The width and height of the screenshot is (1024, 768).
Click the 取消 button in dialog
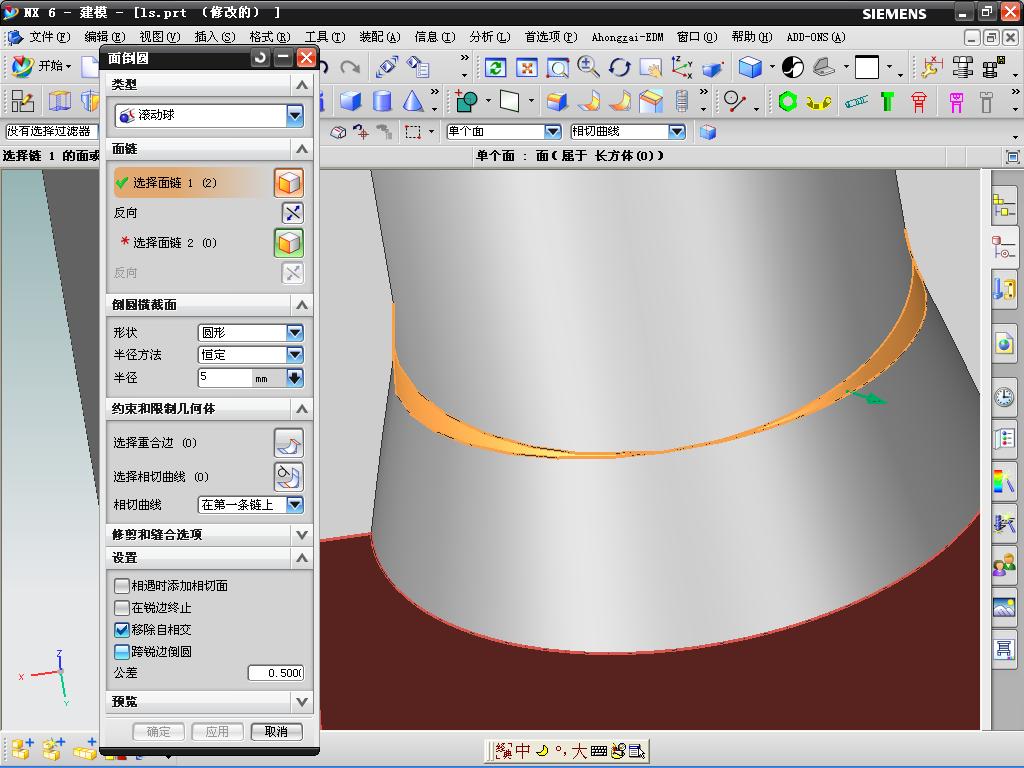coord(276,732)
